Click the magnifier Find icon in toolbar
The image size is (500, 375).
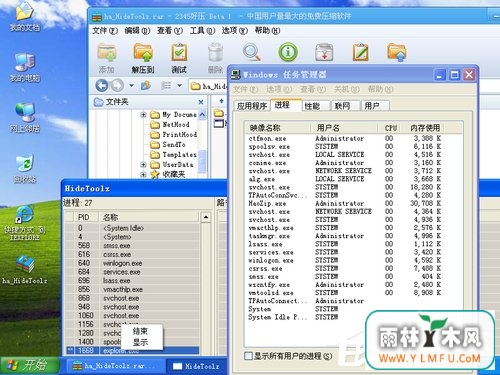pyautogui.click(x=252, y=52)
